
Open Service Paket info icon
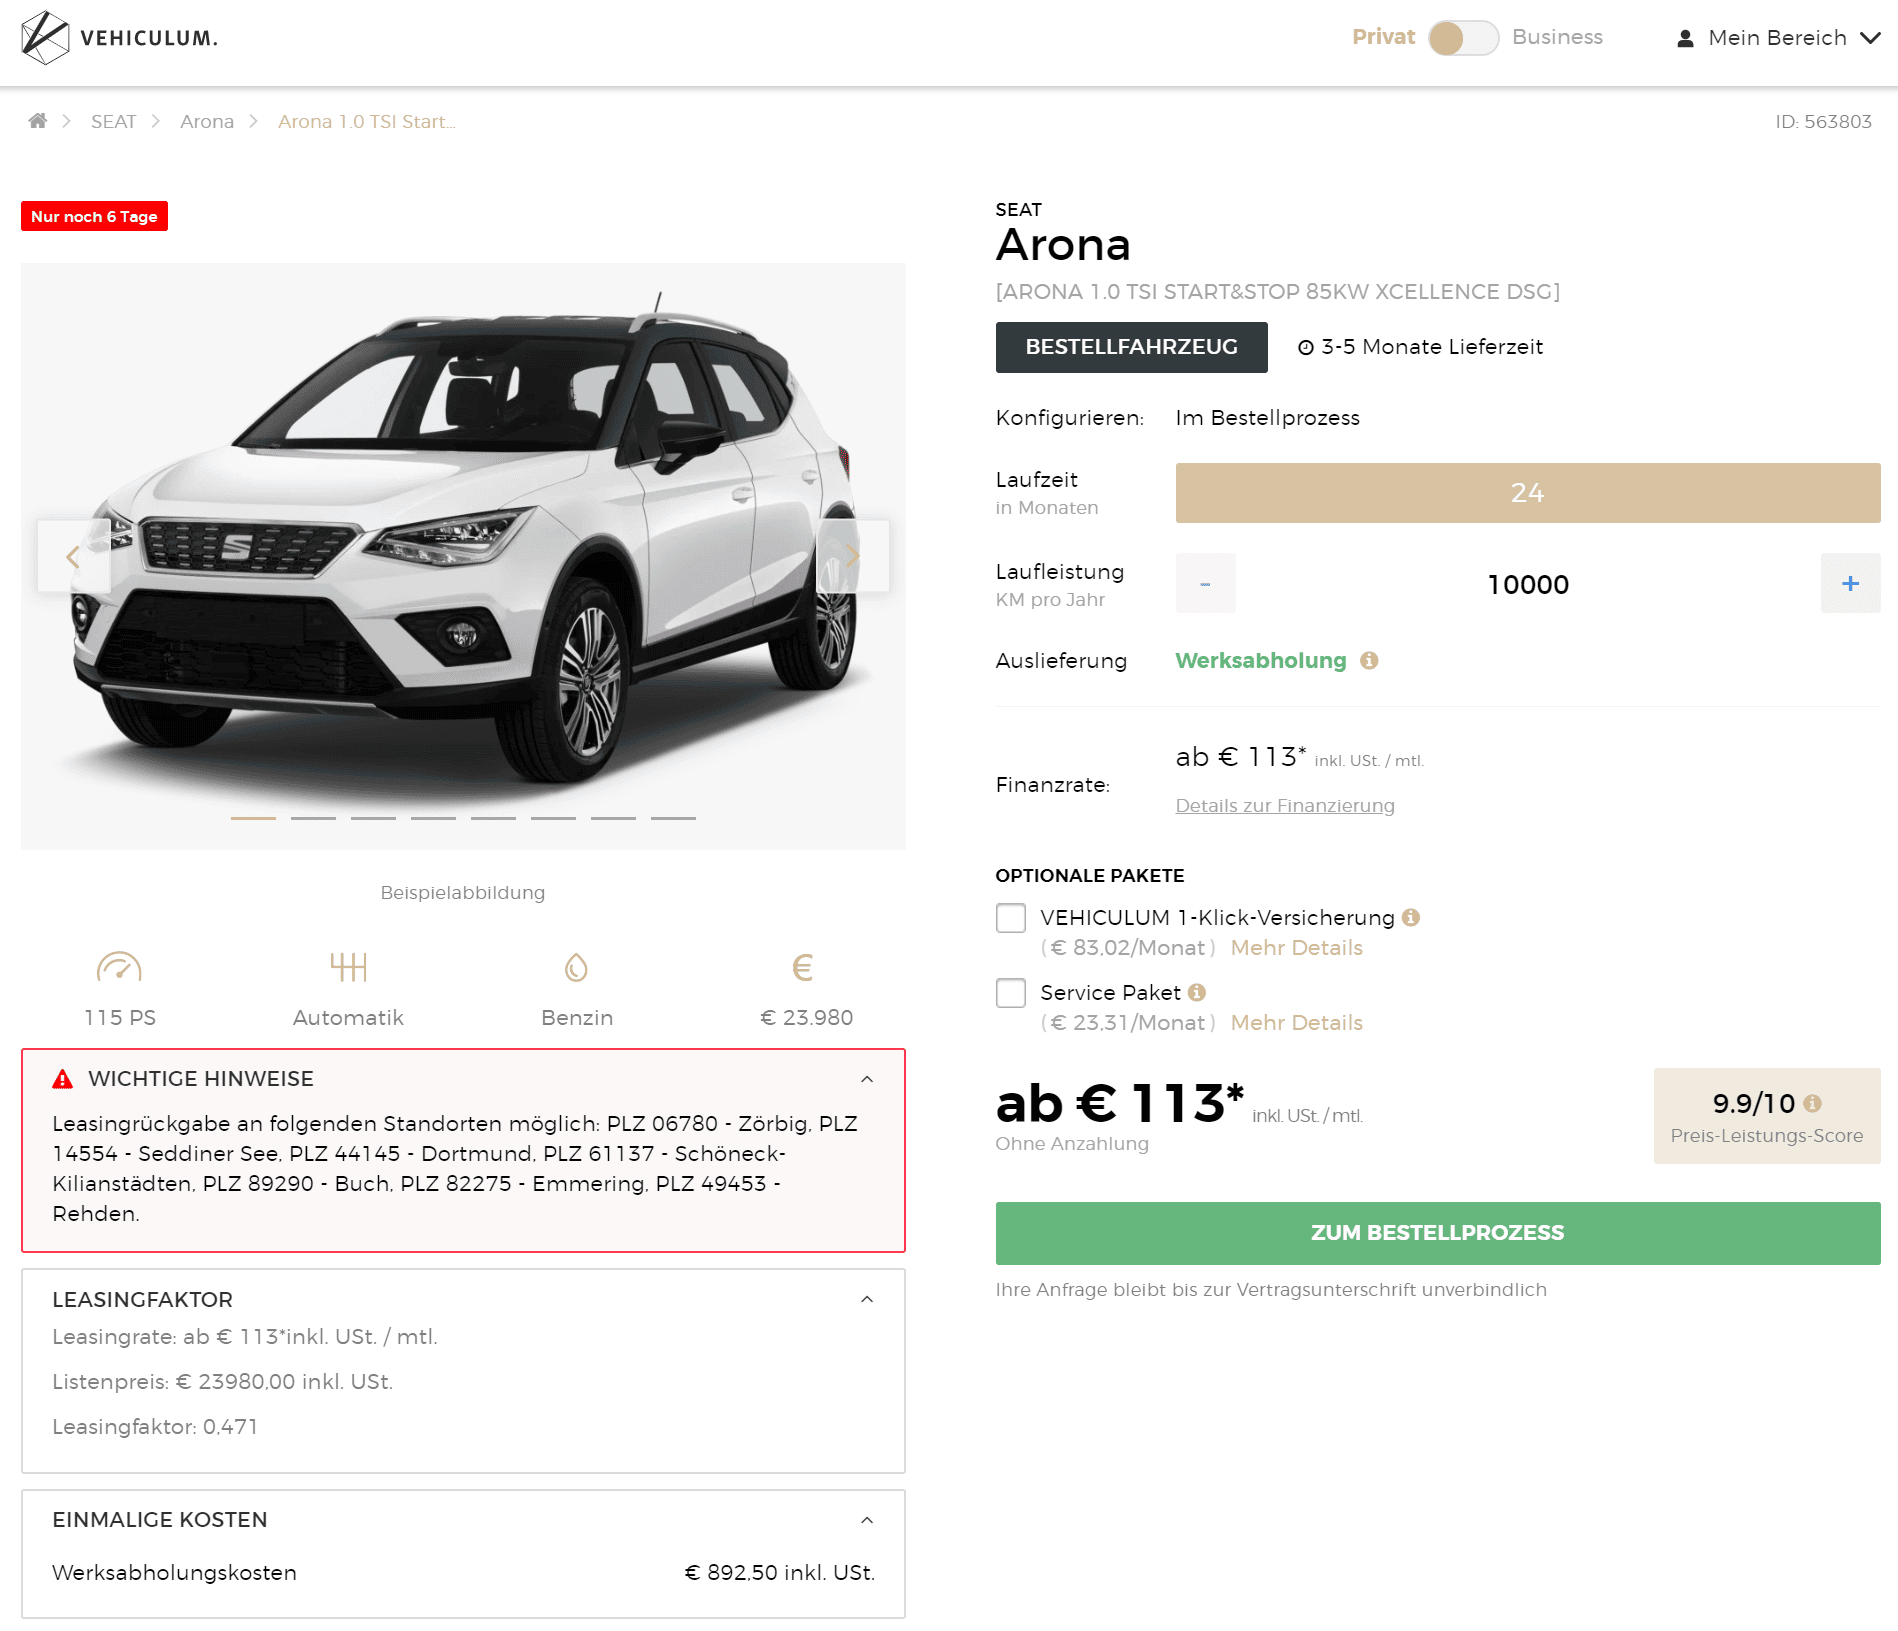(x=1197, y=992)
